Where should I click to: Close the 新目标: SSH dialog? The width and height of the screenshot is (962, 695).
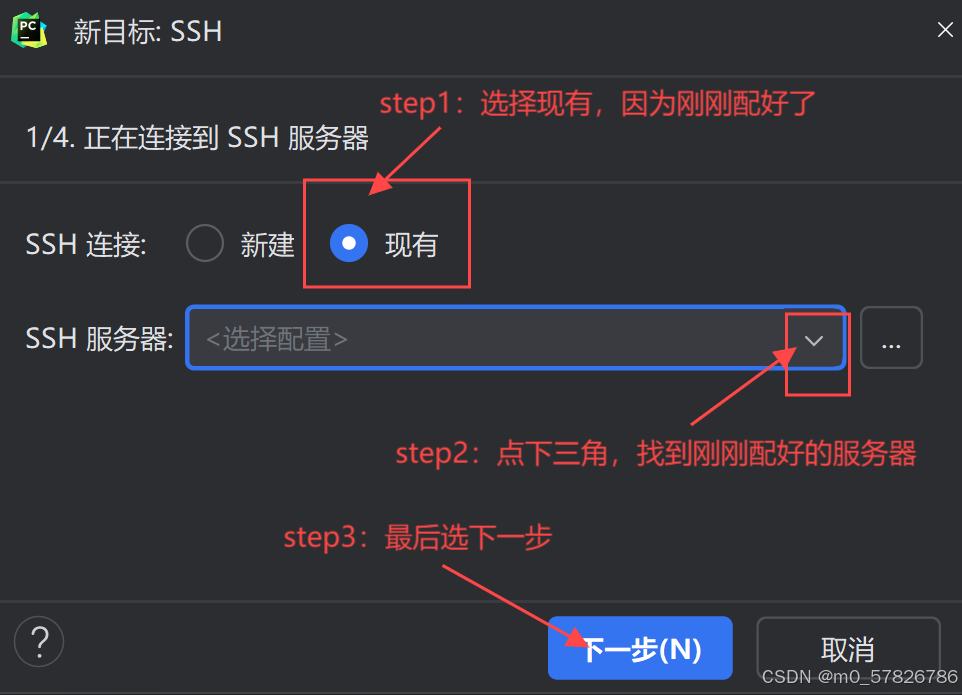coord(945,29)
